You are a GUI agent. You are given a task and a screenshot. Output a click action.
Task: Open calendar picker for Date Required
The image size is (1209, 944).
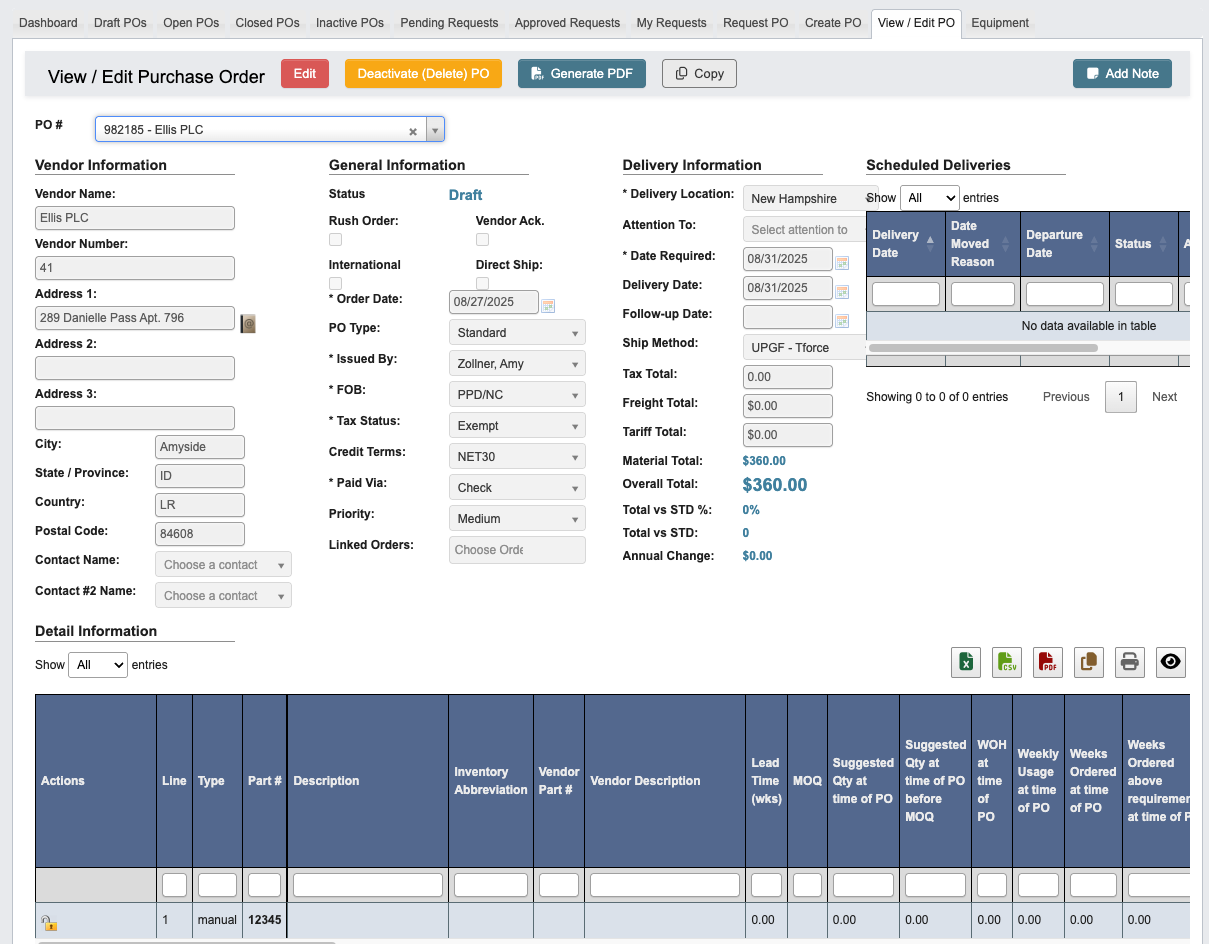[x=842, y=262]
